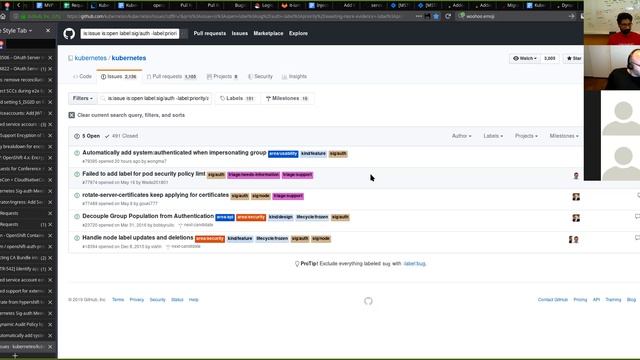
Task: Open the rotate-server-certificates issue
Action: 156,195
